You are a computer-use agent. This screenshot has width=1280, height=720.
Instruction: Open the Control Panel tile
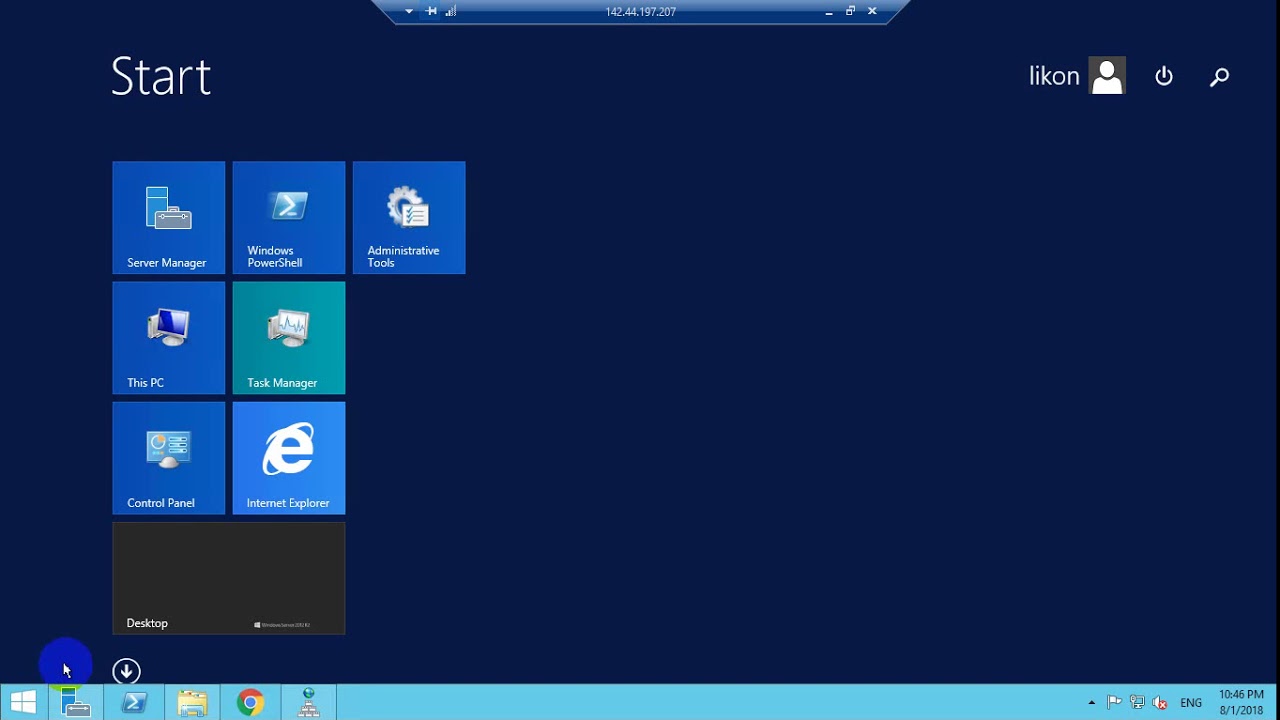click(169, 458)
